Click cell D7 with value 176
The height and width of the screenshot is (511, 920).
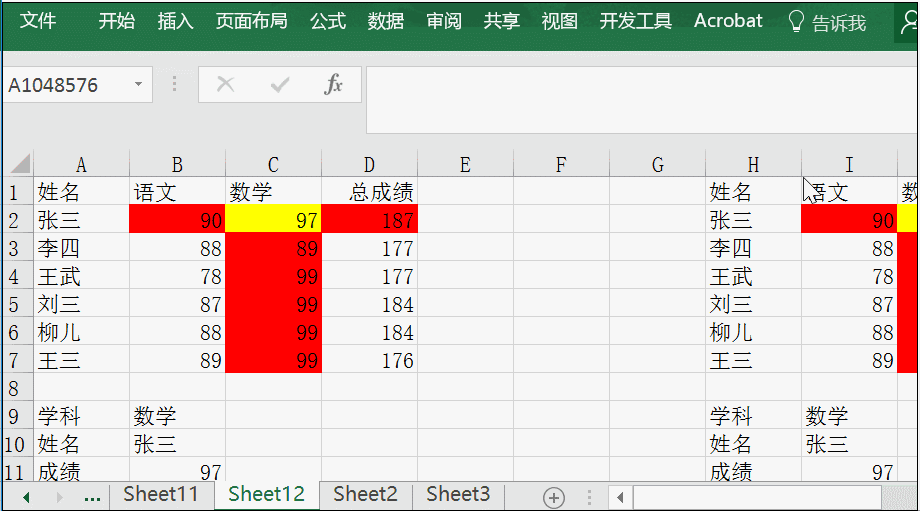[369, 360]
